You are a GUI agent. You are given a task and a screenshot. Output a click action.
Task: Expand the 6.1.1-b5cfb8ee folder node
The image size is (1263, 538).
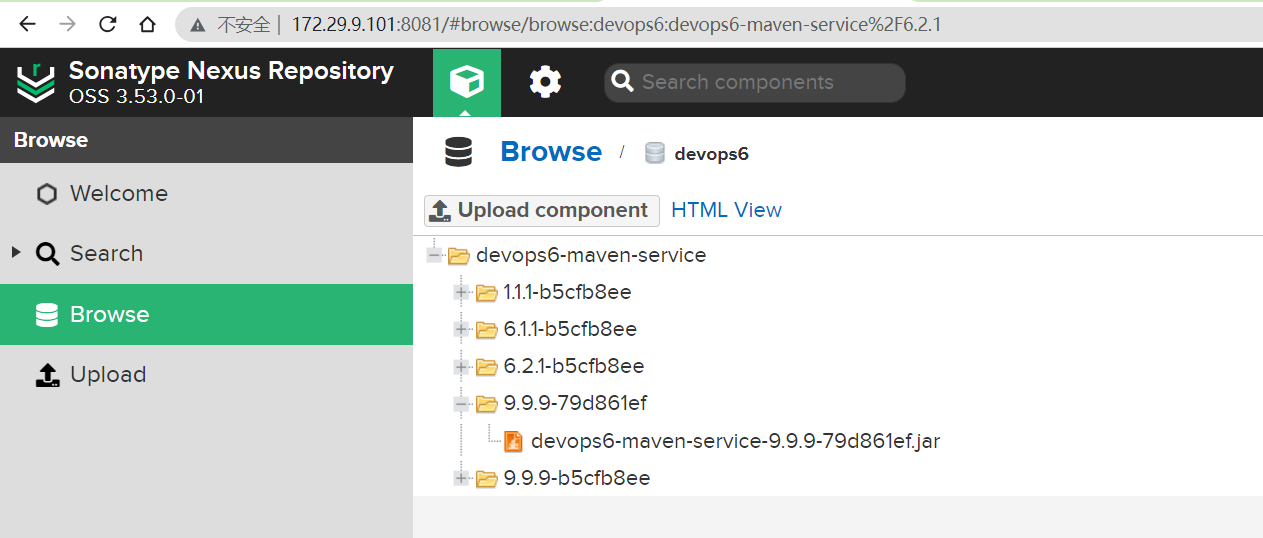(x=461, y=329)
